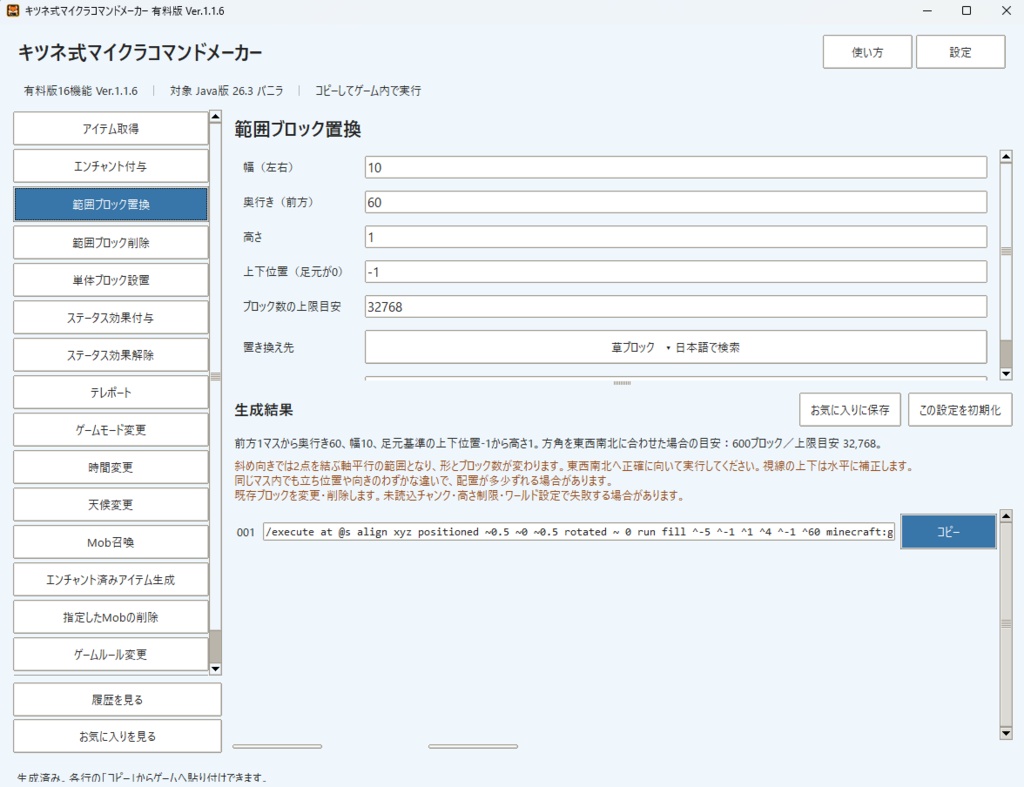Open 範囲ブロック削除 in the sidebar
Screen dimensions: 1024x787
(x=110, y=242)
